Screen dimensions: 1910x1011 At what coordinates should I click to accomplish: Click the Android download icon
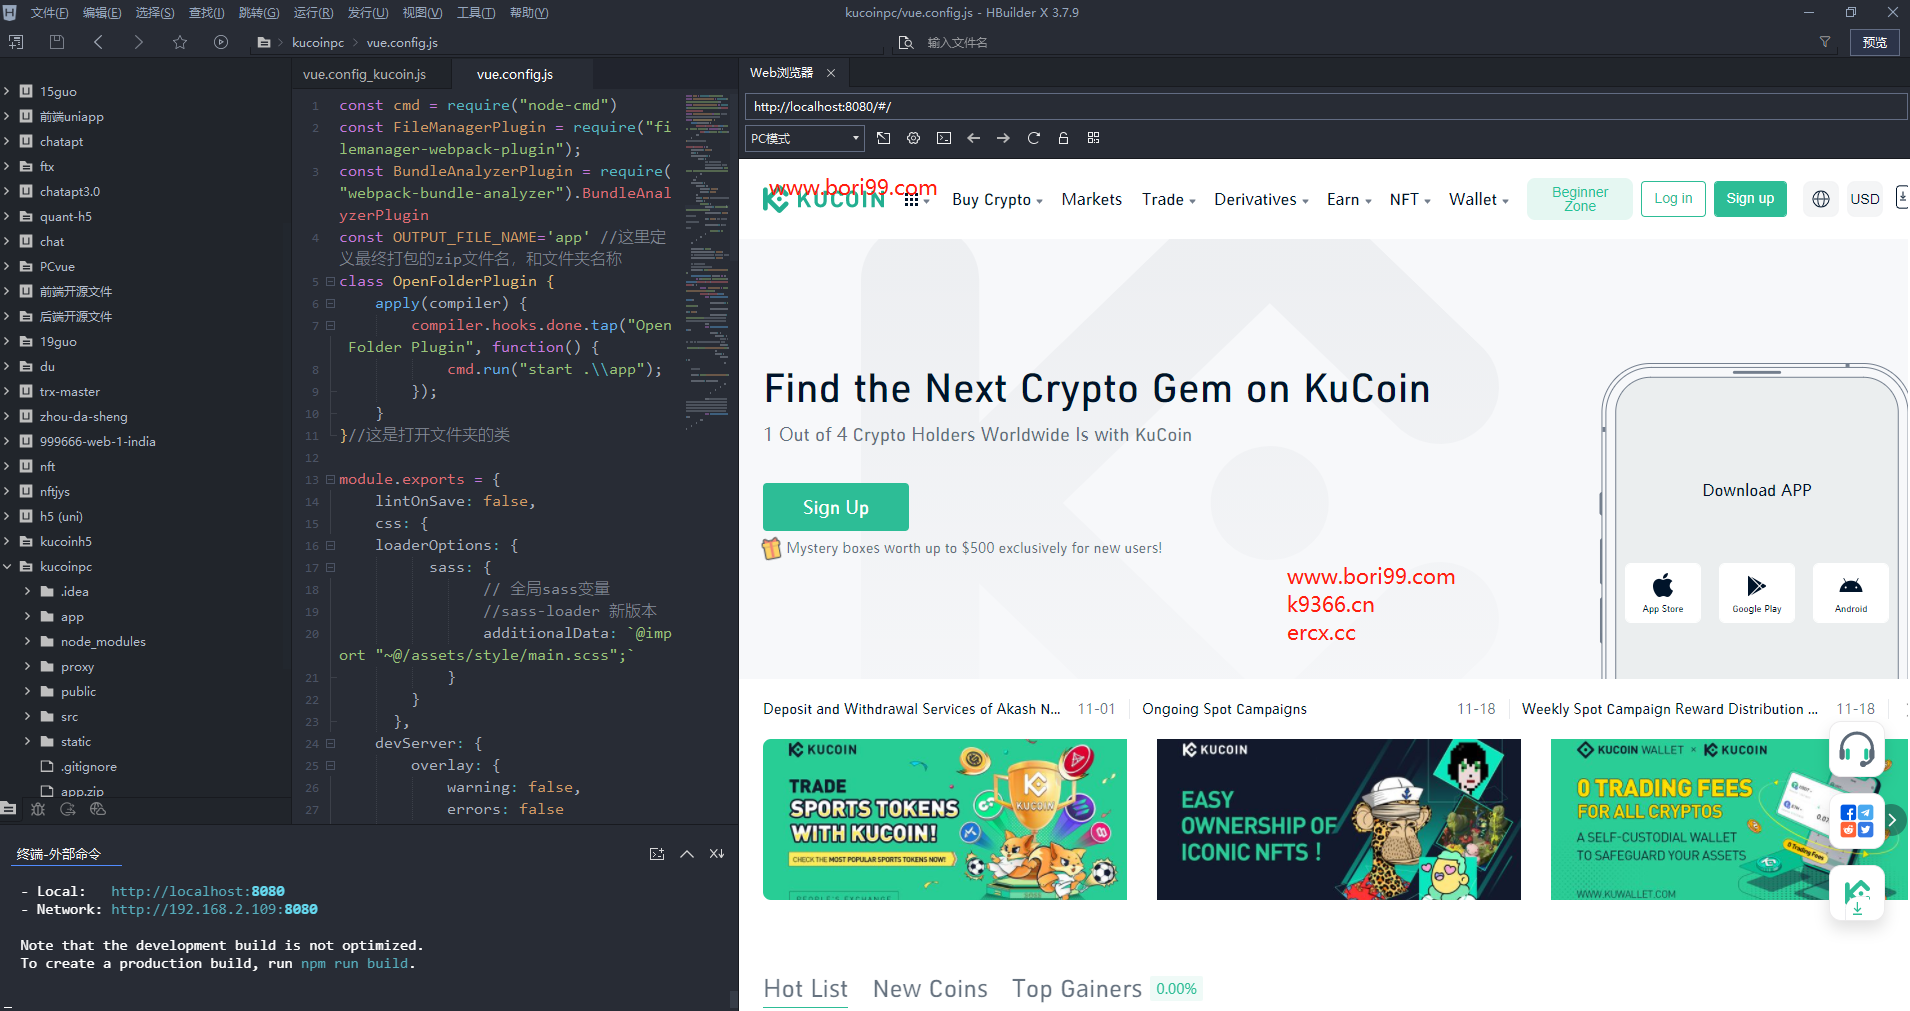(x=1851, y=593)
